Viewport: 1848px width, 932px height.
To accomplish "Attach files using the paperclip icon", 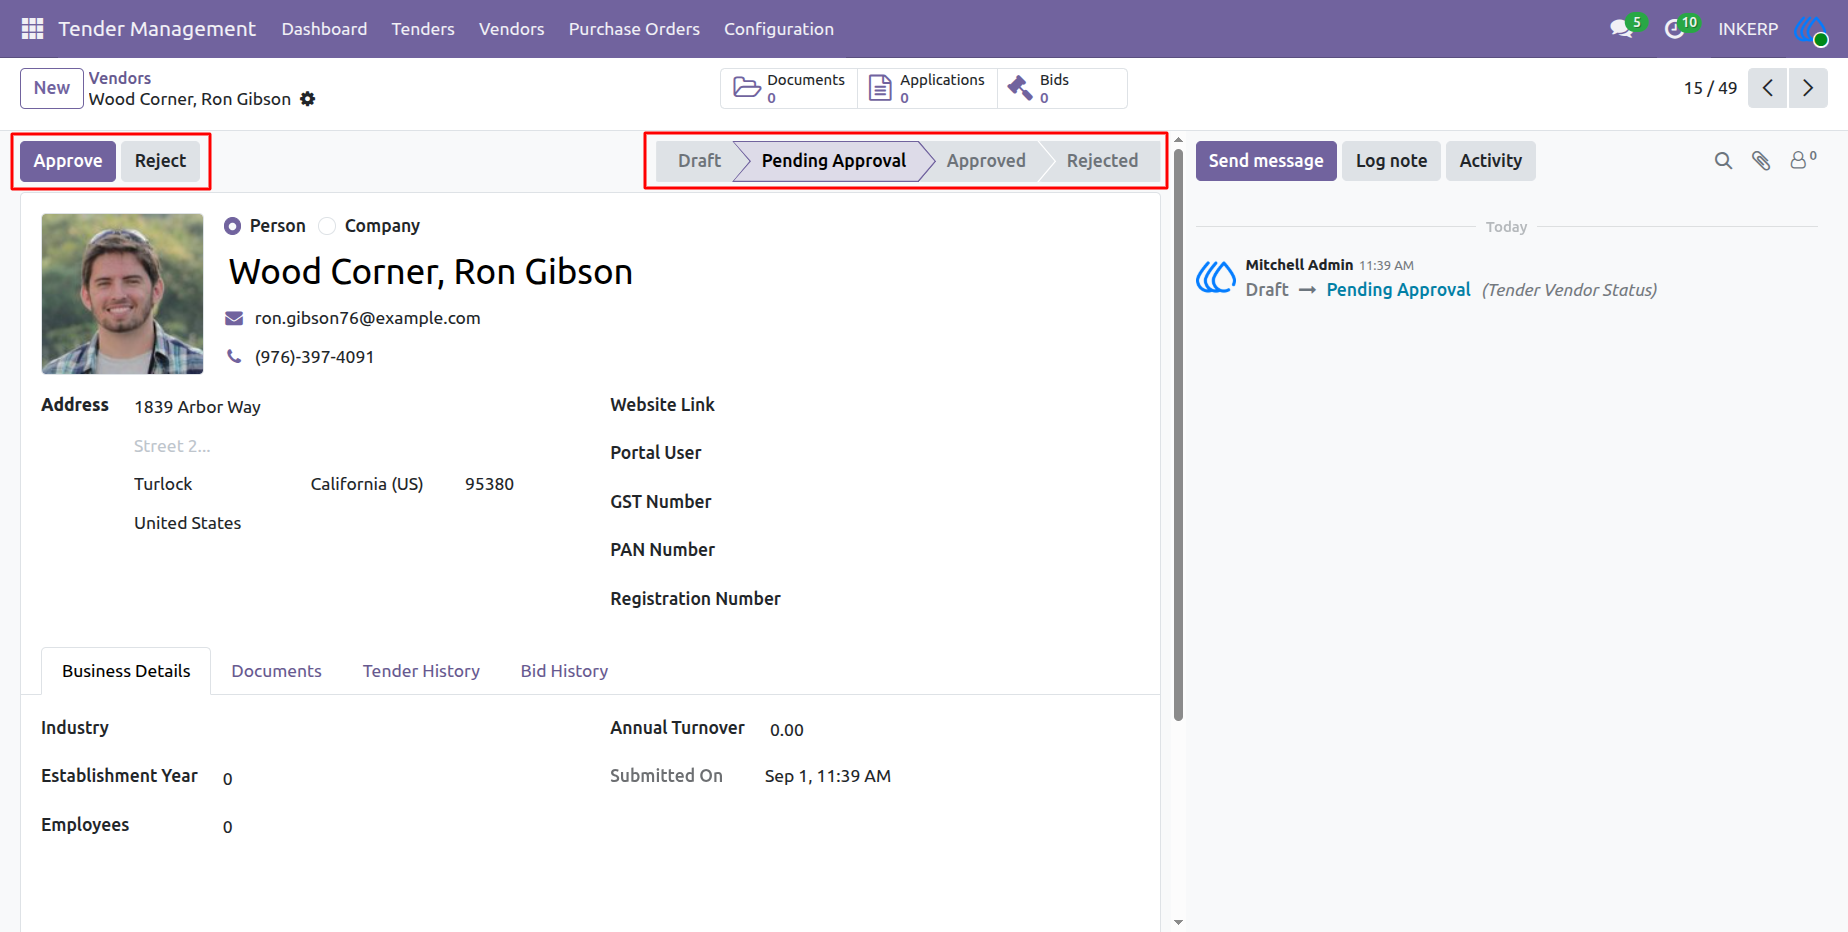I will [x=1761, y=161].
